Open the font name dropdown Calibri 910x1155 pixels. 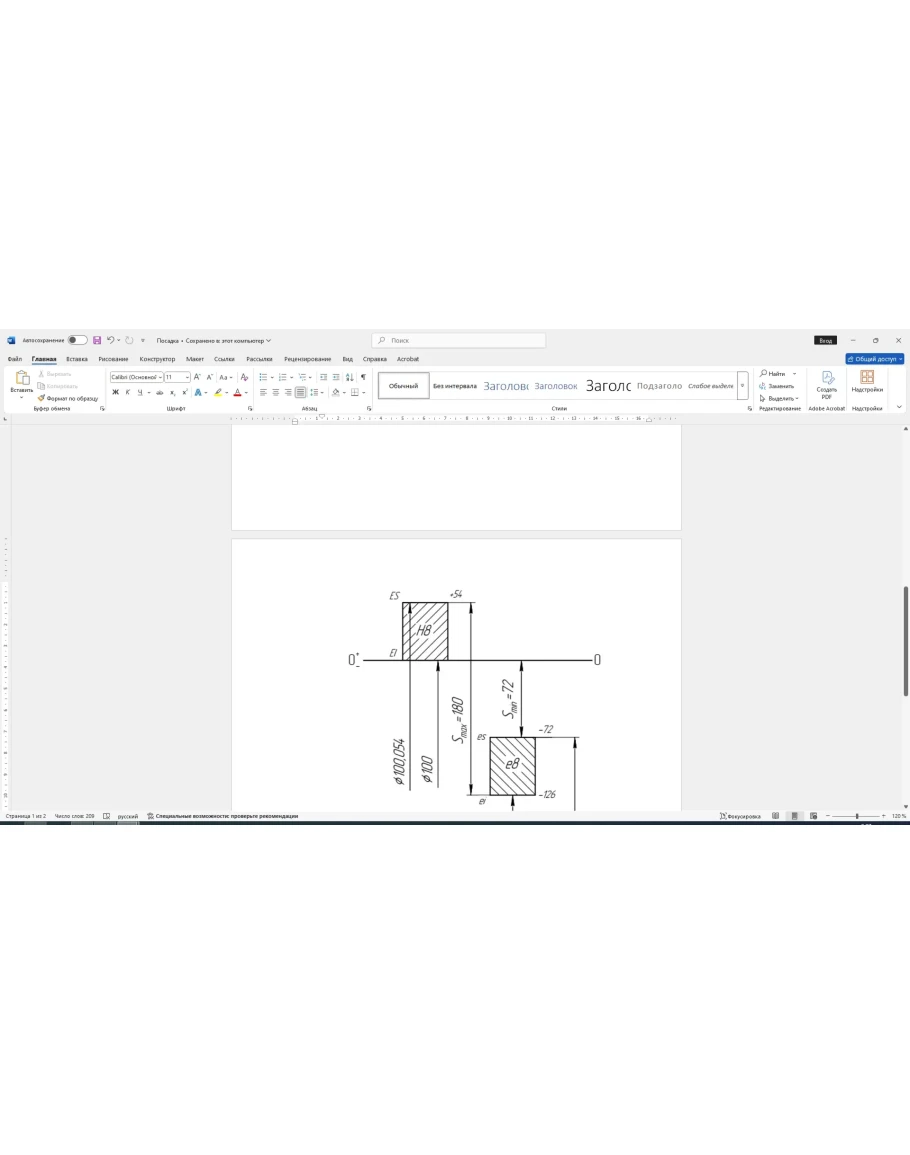tap(135, 377)
